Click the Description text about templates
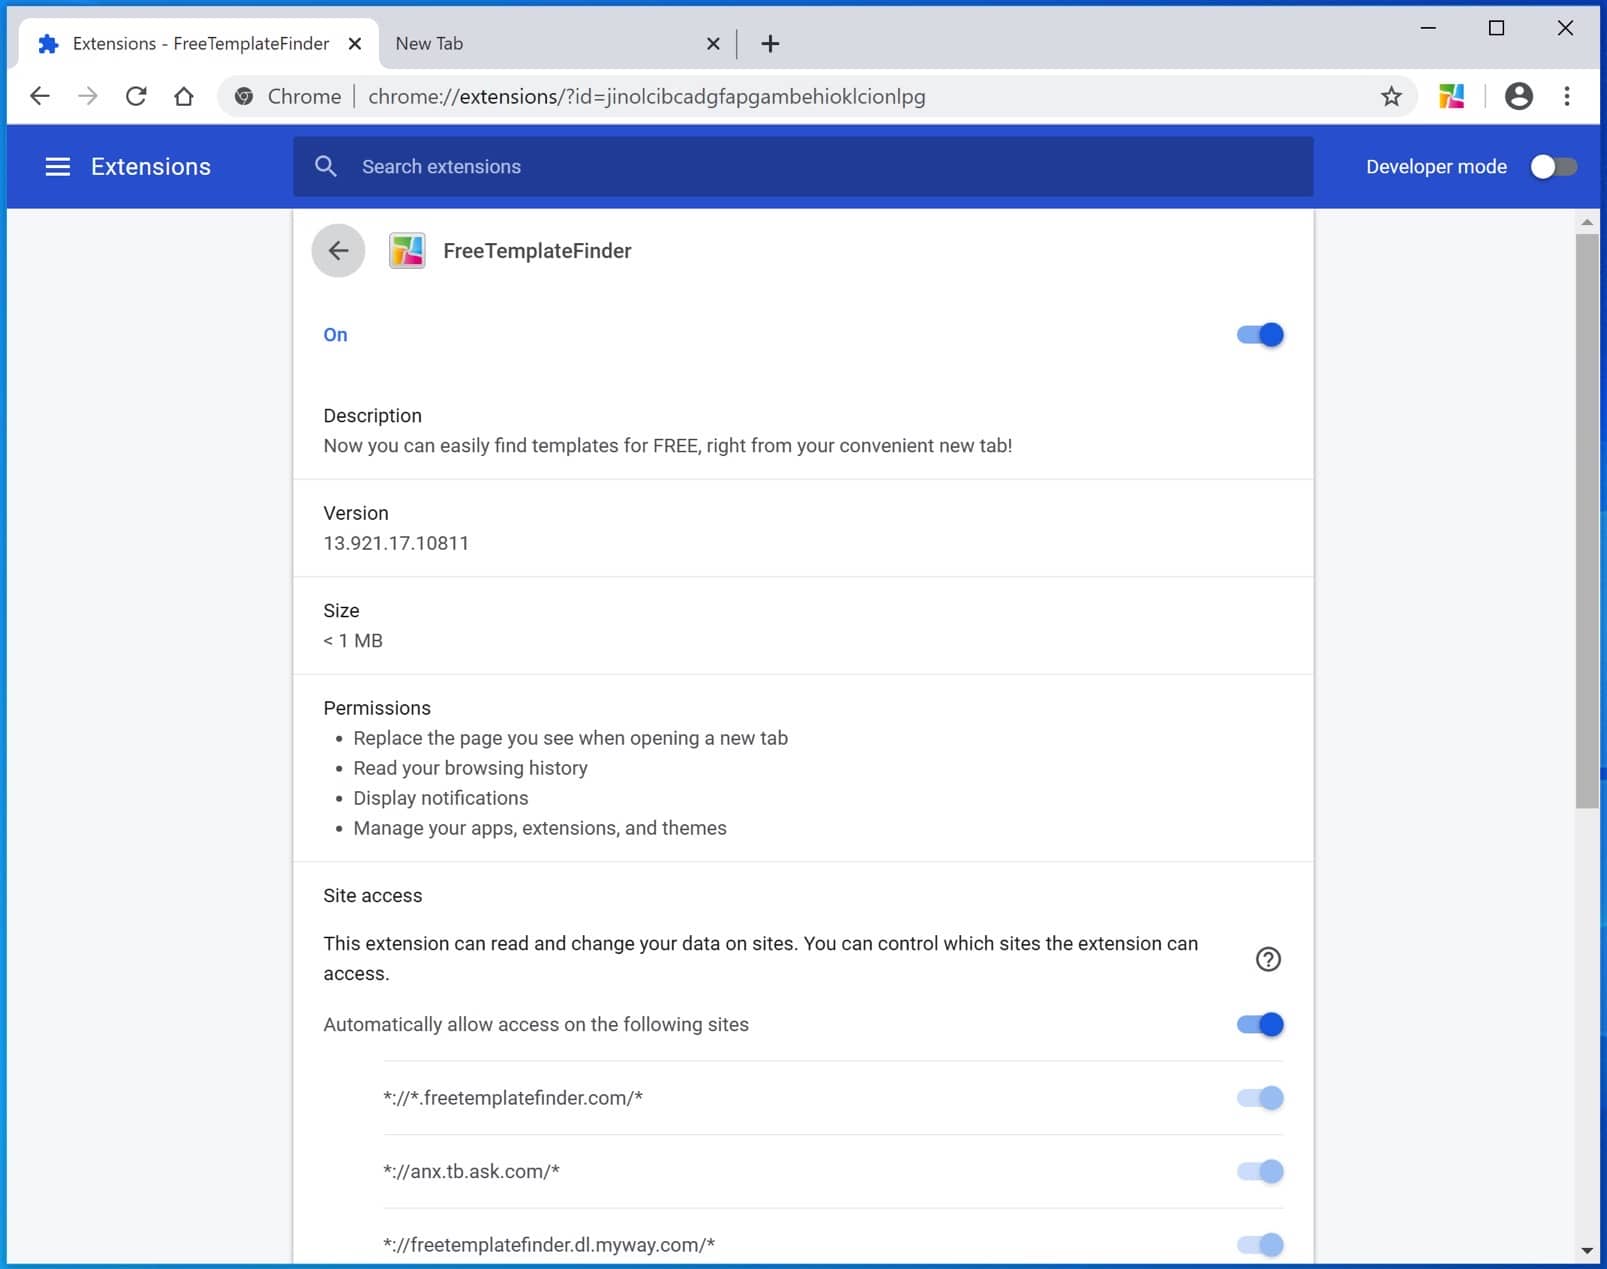The width and height of the screenshot is (1607, 1269). click(667, 446)
